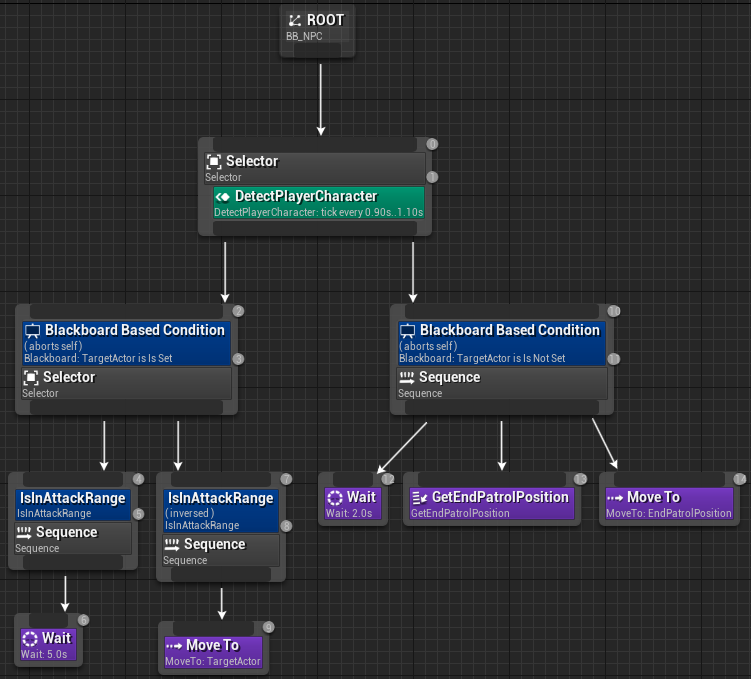Select the Sequence icon under Is Not Set condition
The image size is (751, 679).
407,377
